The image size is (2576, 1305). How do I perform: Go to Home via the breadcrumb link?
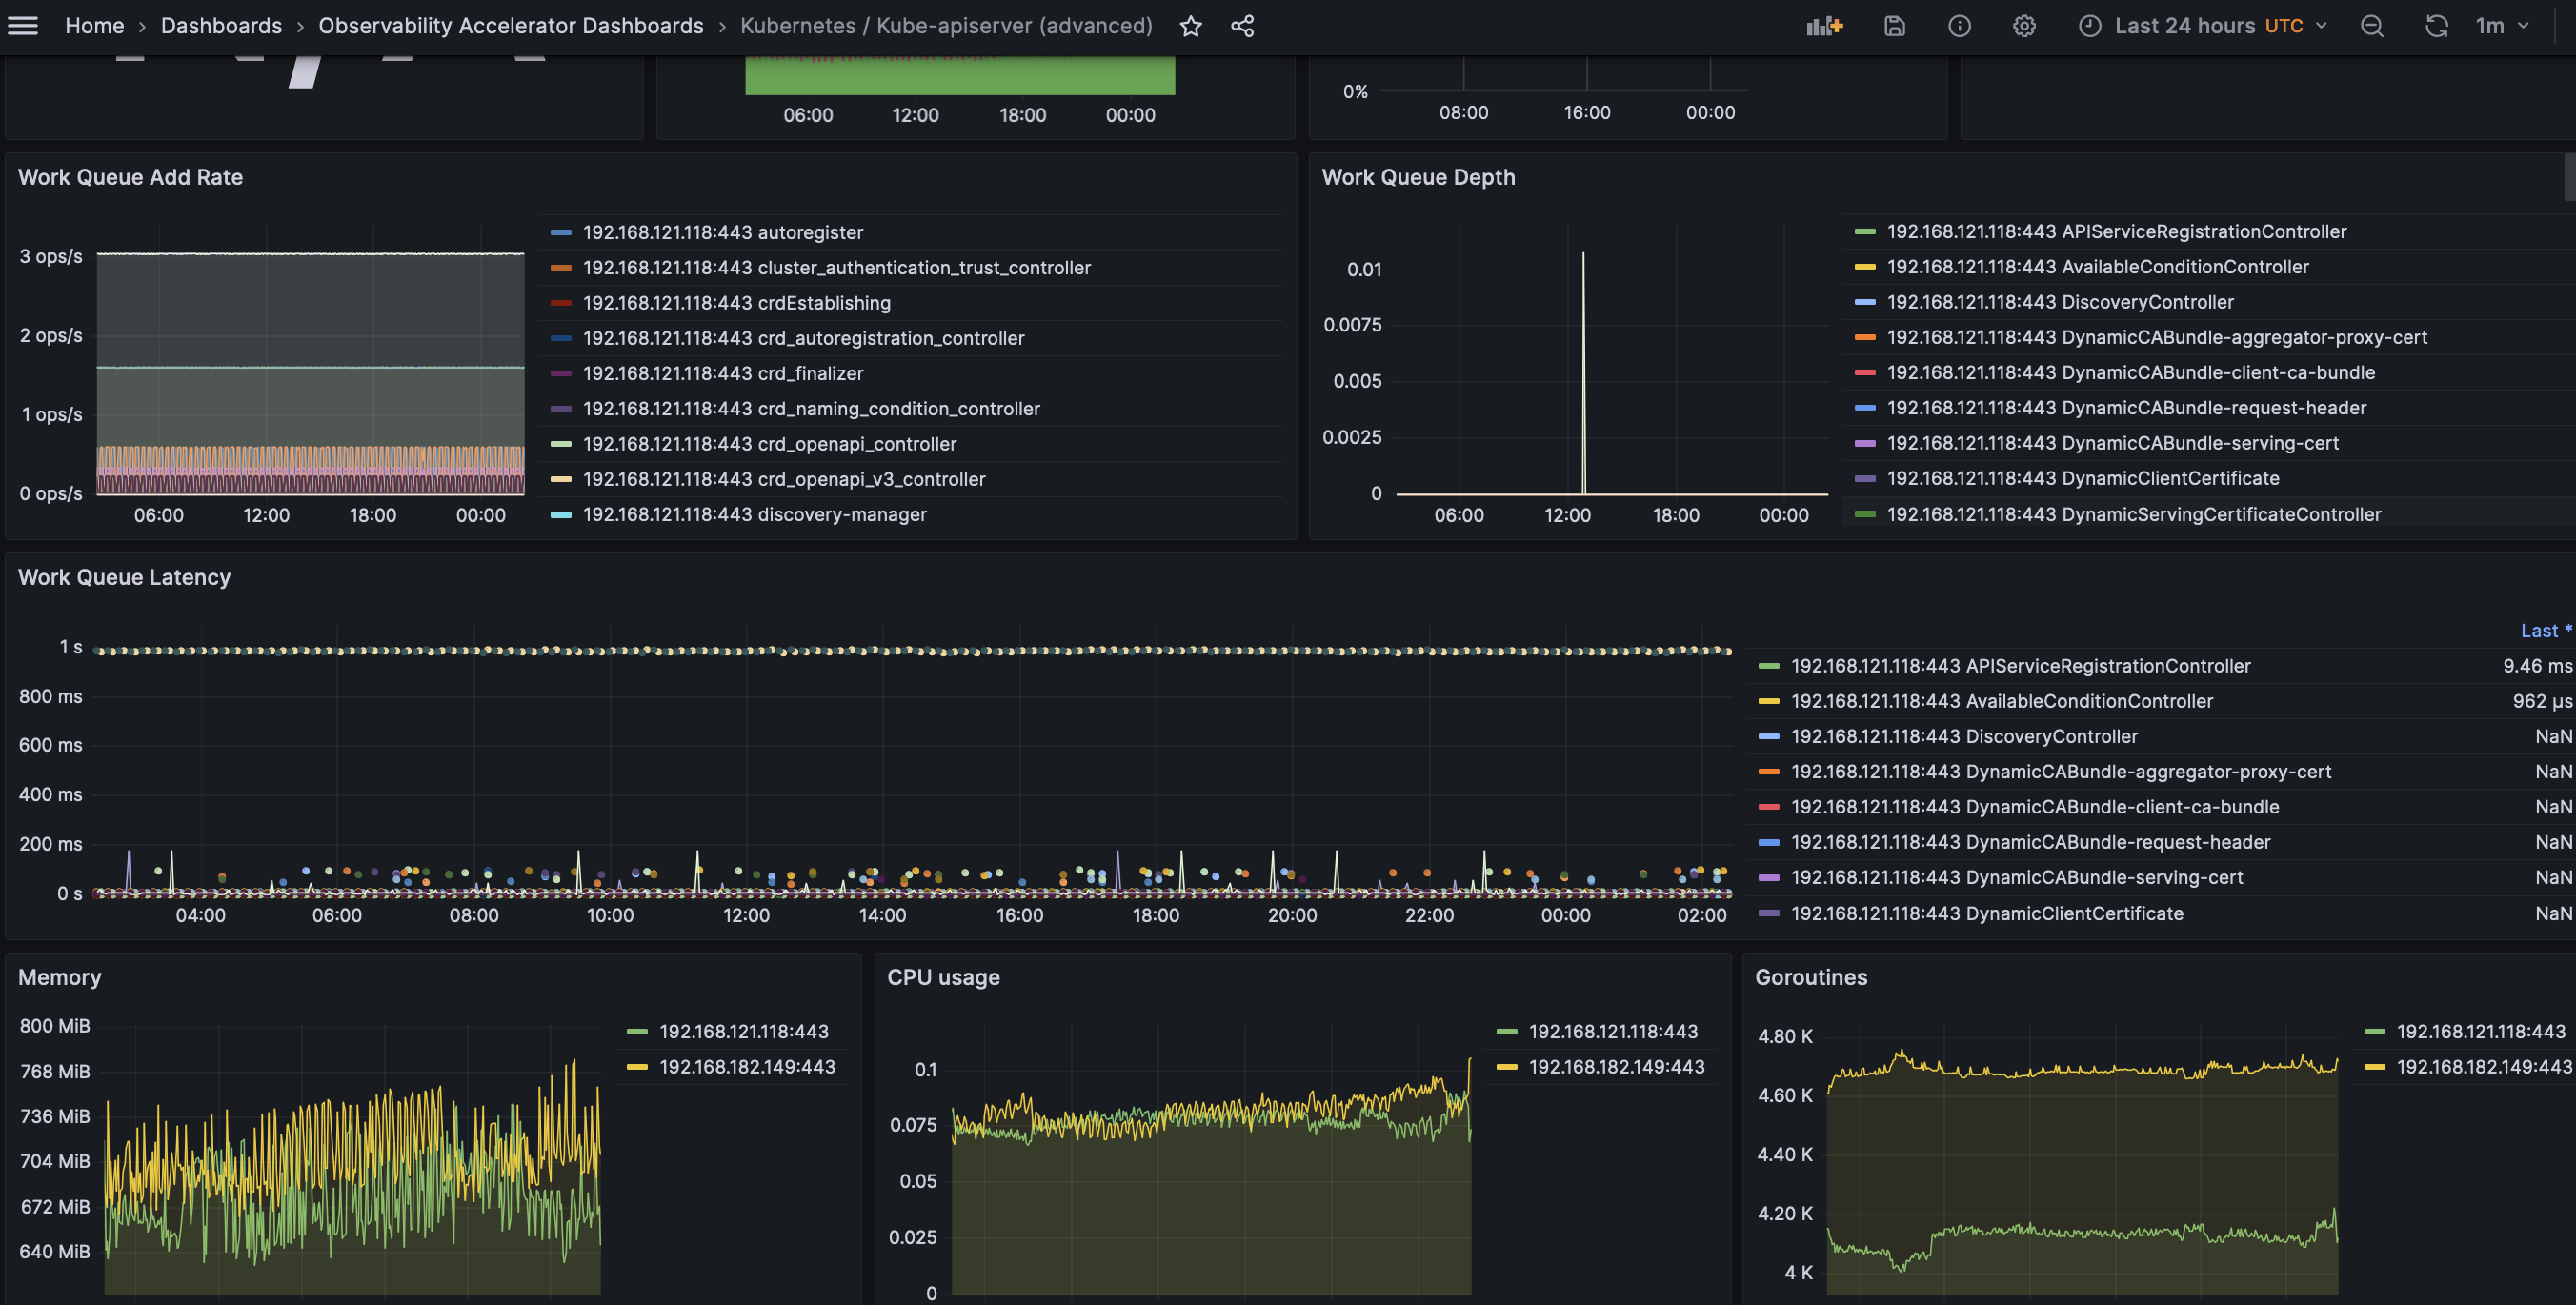(x=93, y=25)
